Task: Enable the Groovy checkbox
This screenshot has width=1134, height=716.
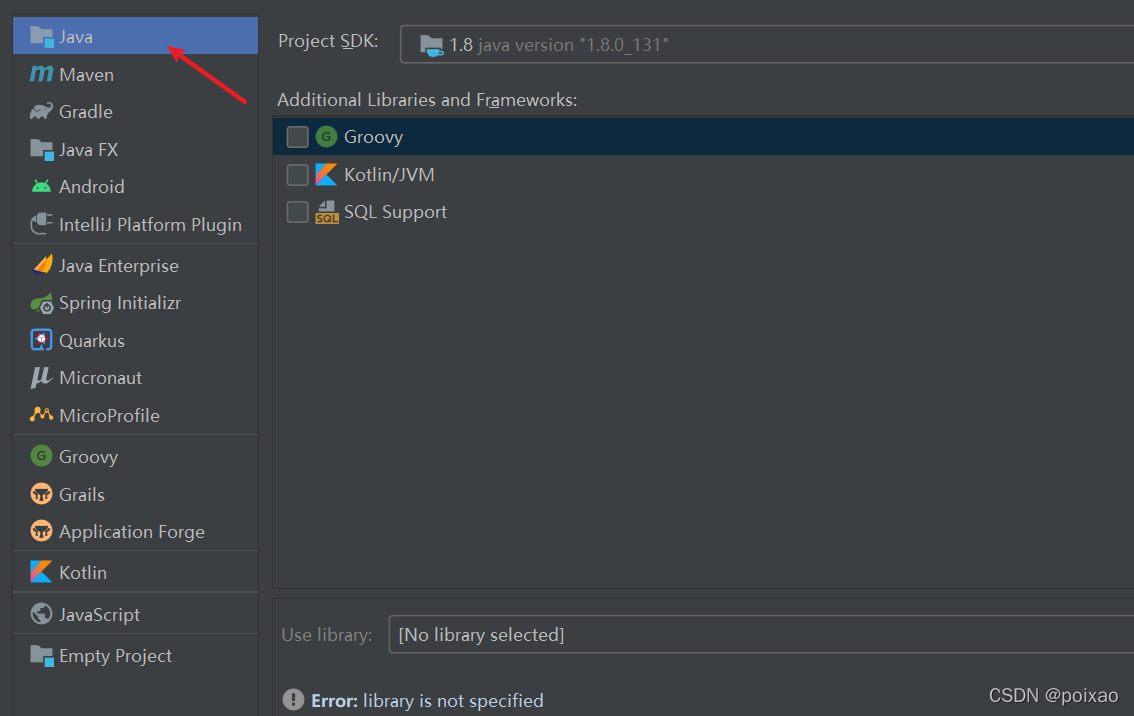Action: [297, 137]
